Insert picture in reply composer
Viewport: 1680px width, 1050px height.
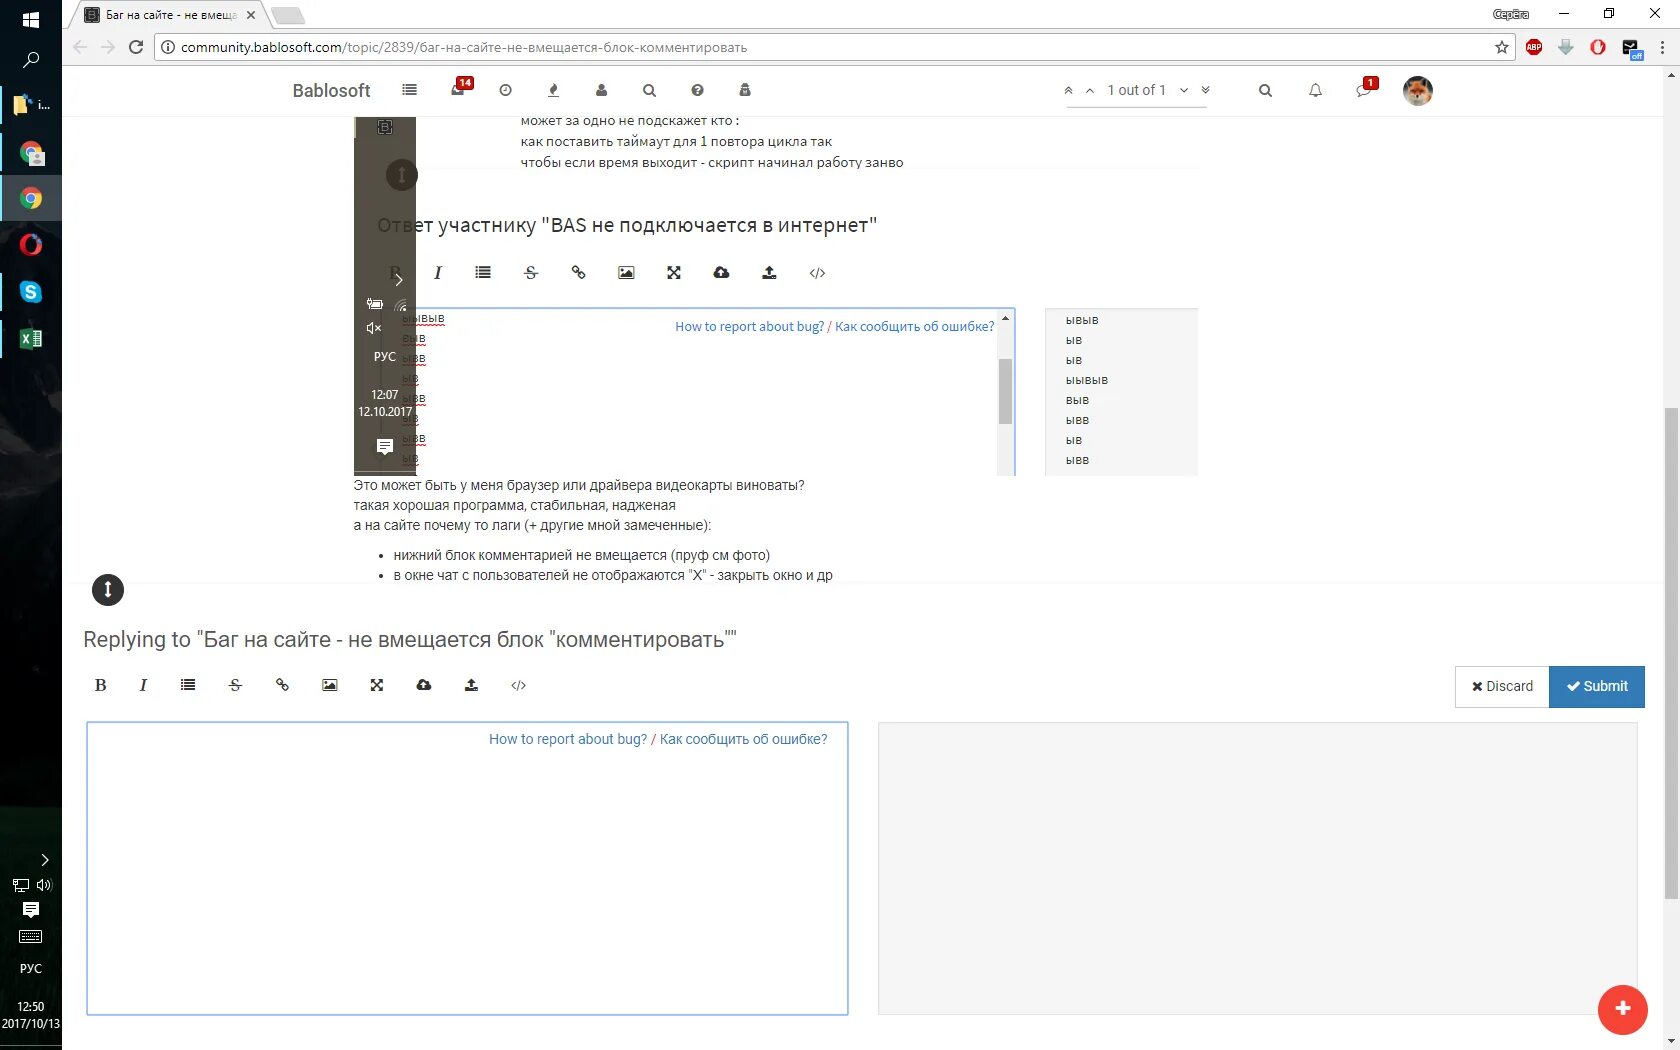pyautogui.click(x=329, y=685)
